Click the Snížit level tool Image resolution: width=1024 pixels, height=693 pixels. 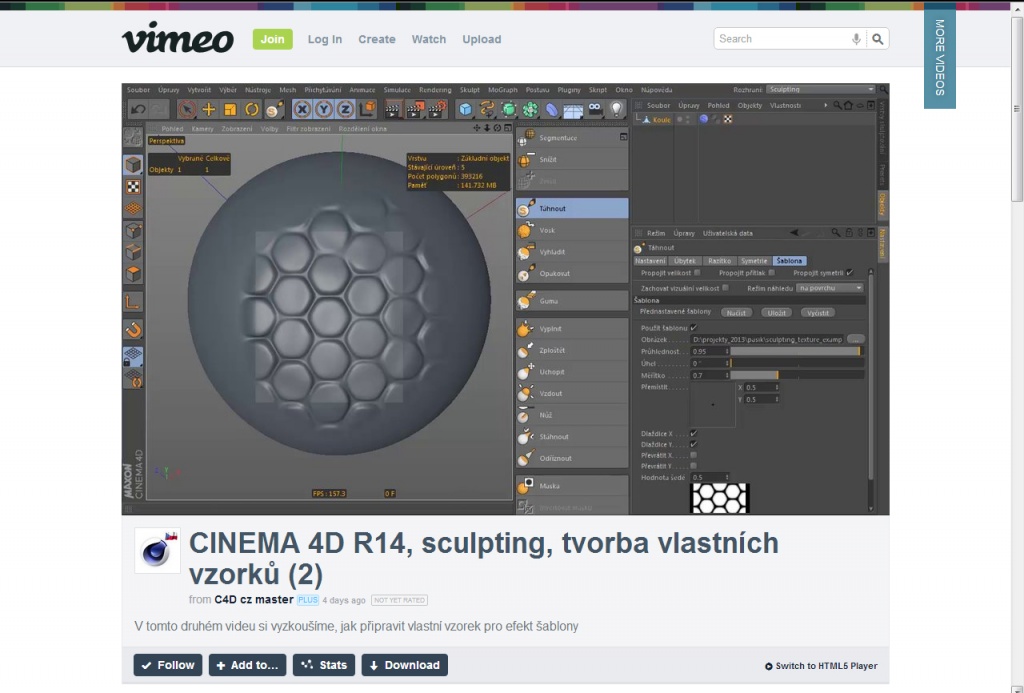pos(572,159)
